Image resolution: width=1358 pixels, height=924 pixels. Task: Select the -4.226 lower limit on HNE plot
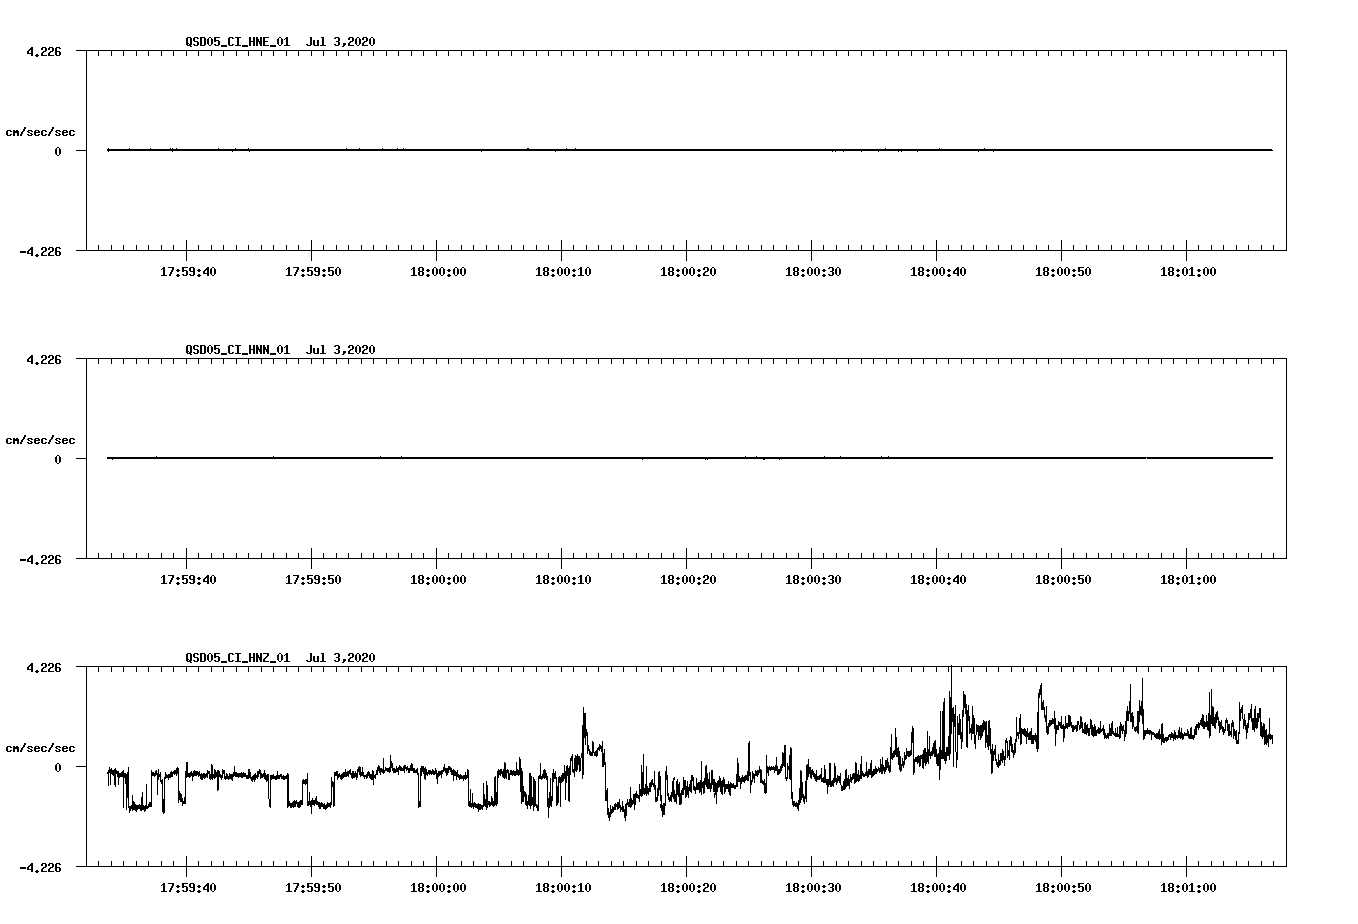tap(40, 251)
